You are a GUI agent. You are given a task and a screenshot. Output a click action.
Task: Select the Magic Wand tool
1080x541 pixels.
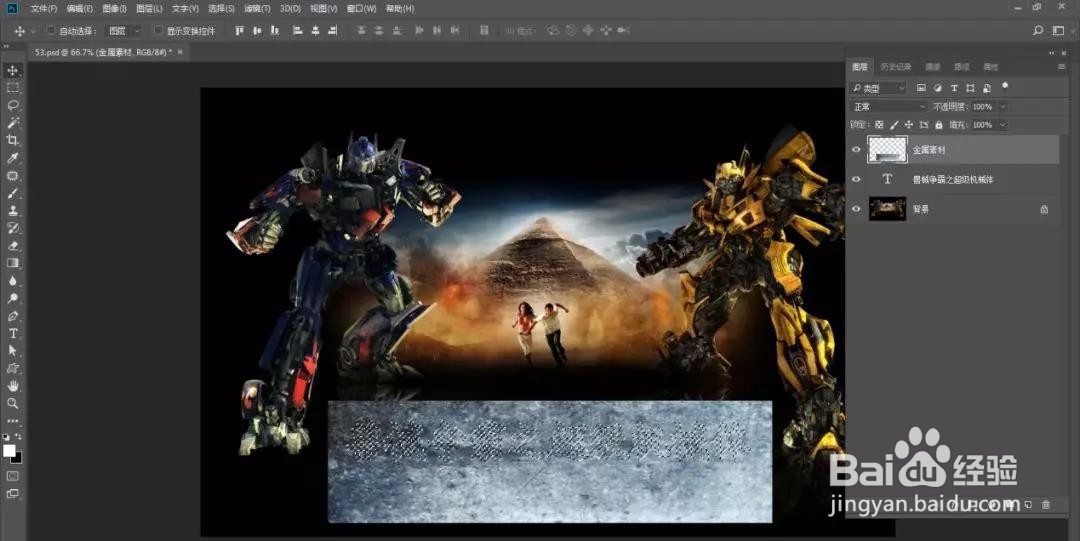coord(12,123)
